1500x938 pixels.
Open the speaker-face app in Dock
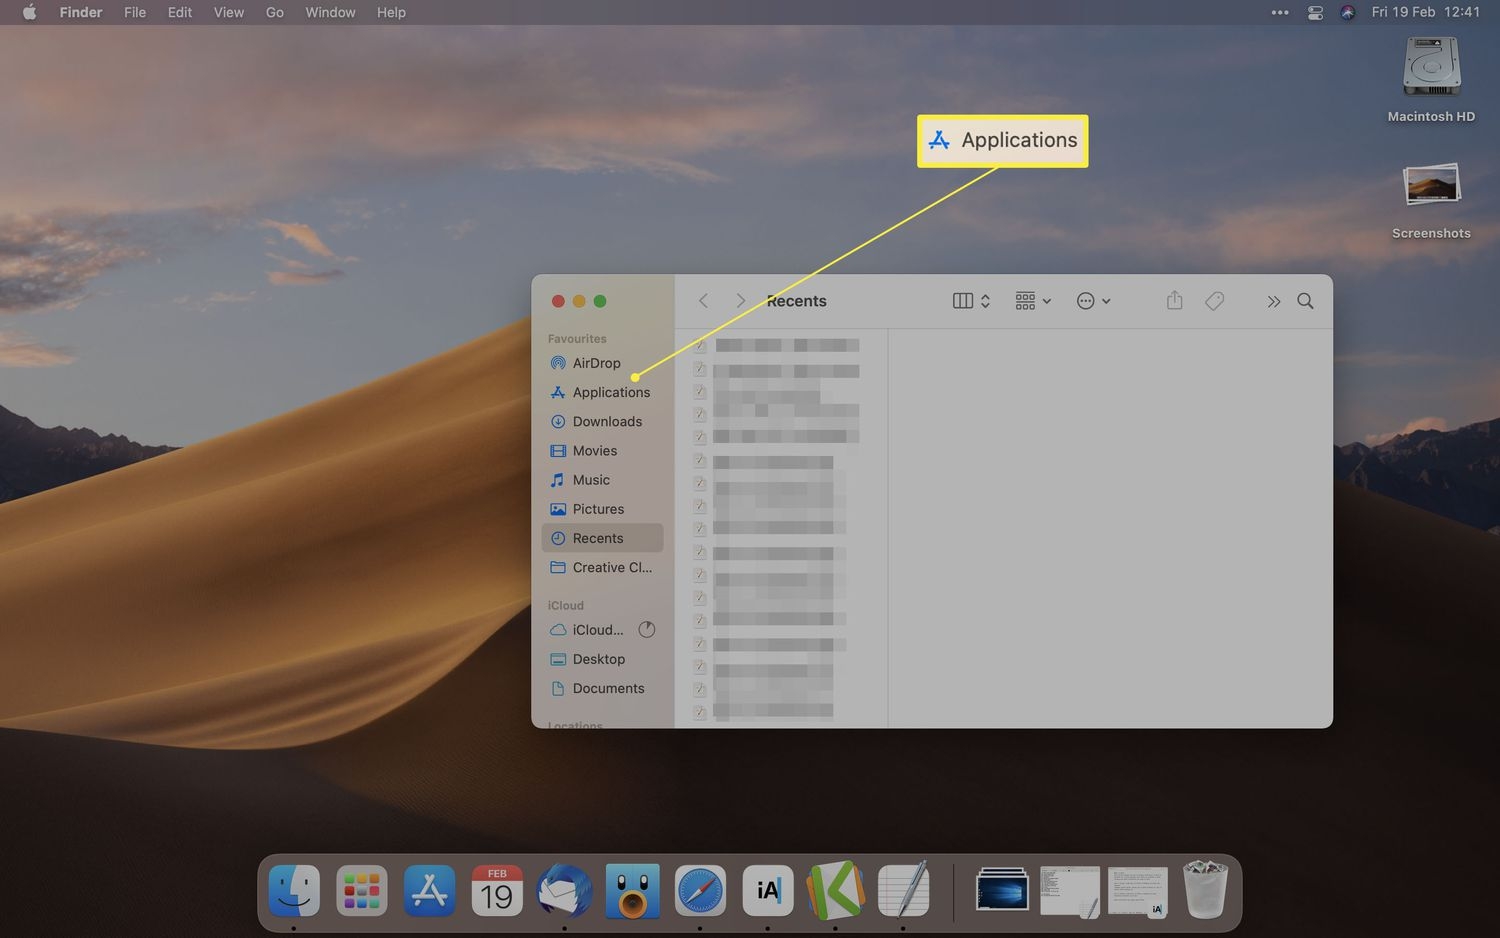click(633, 890)
